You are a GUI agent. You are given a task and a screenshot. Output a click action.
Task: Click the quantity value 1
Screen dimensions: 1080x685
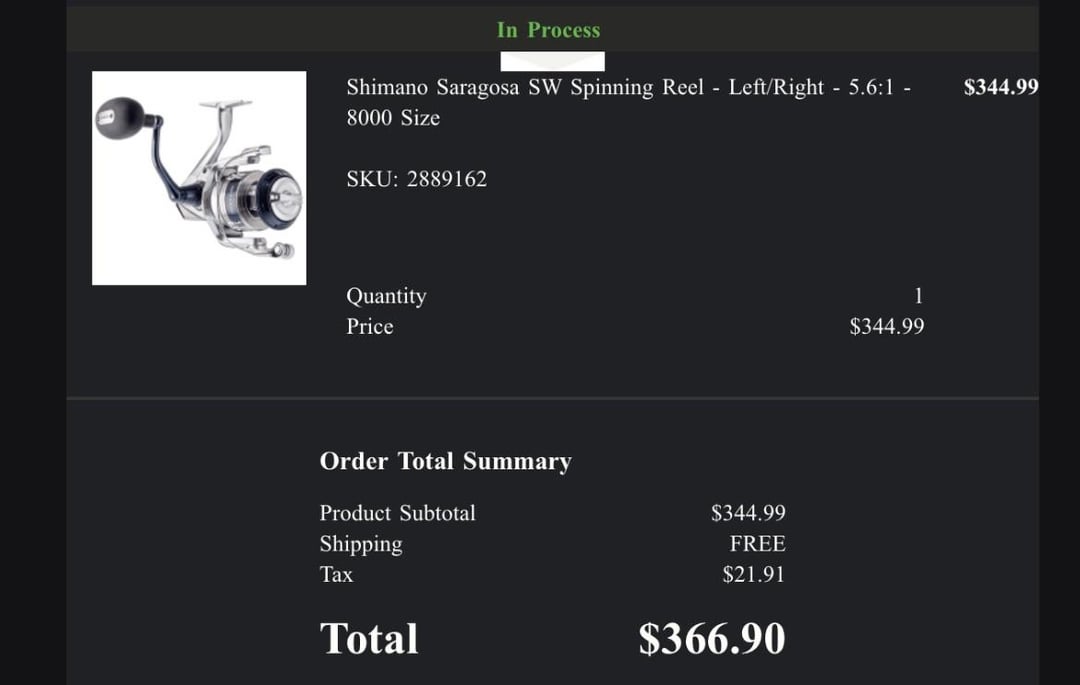[918, 296]
